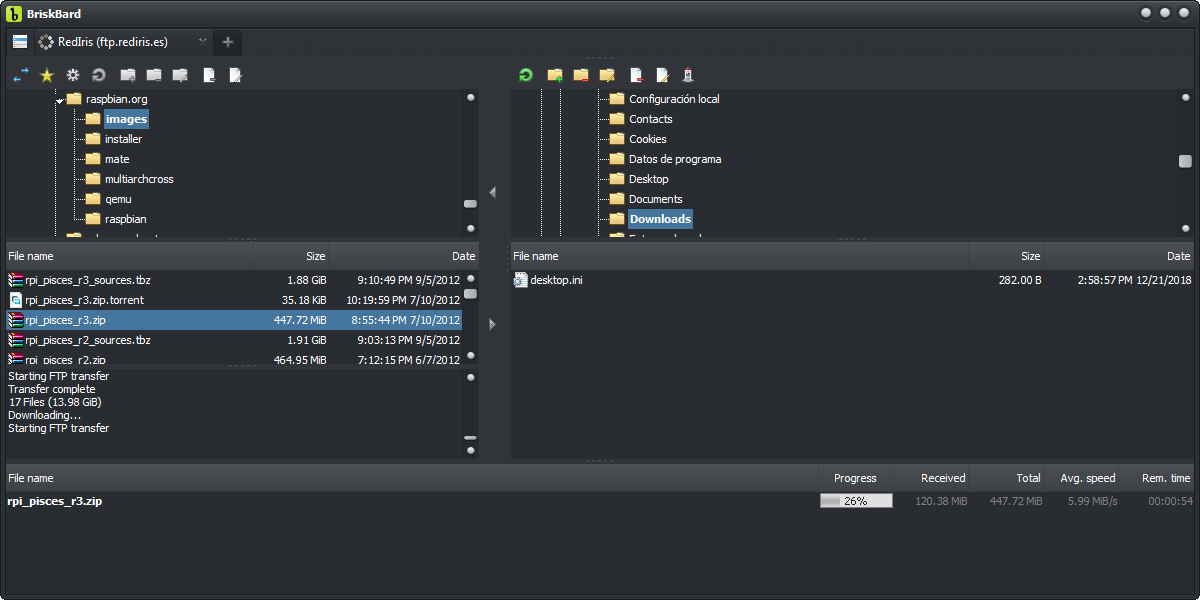Rename the selected local folder
The width and height of the screenshot is (1200, 600).
pos(607,75)
